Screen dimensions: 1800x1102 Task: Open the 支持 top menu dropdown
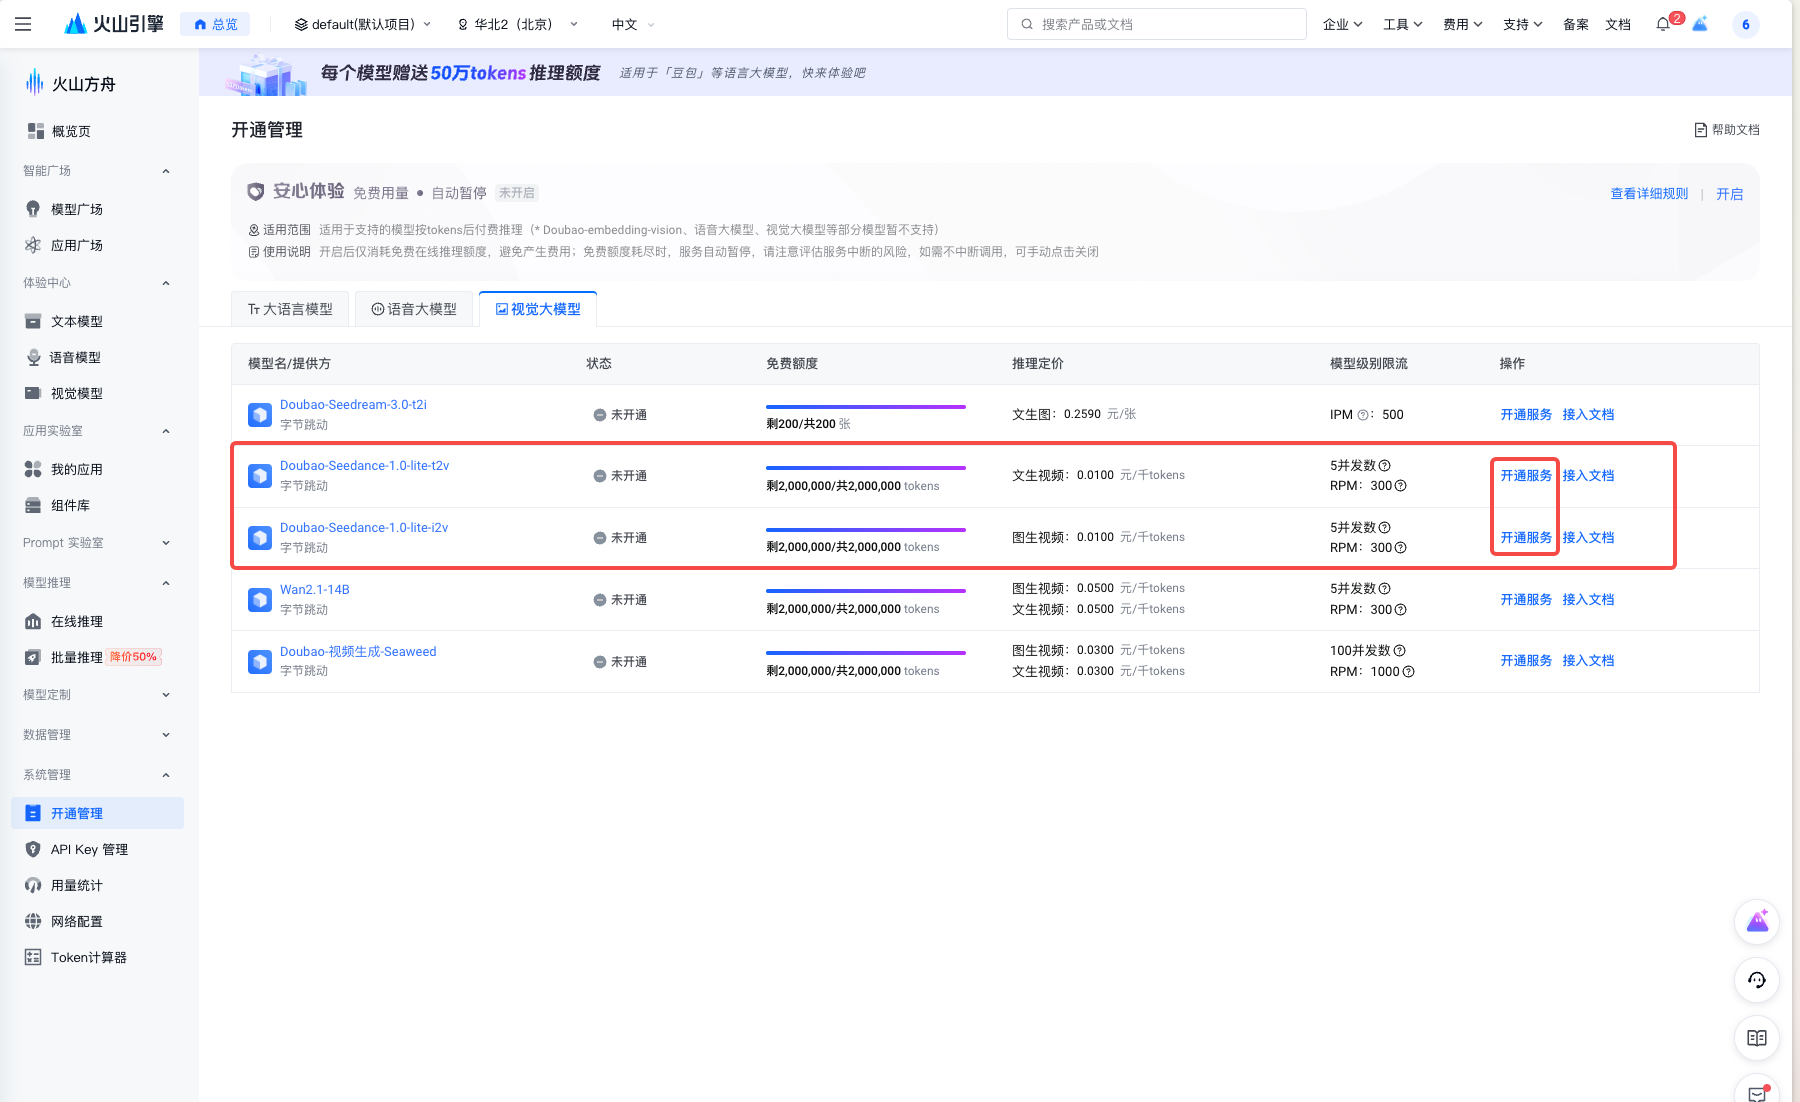[1522, 24]
